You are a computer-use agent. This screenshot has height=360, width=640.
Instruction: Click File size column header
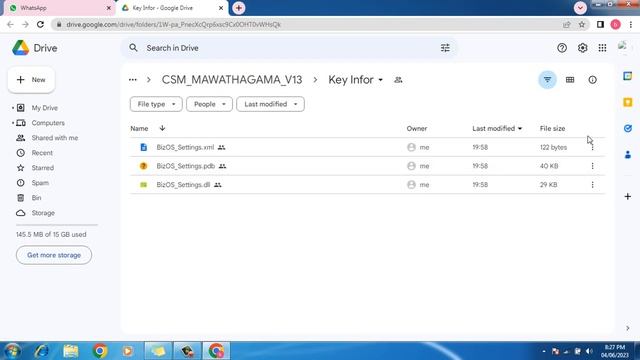[552, 129]
